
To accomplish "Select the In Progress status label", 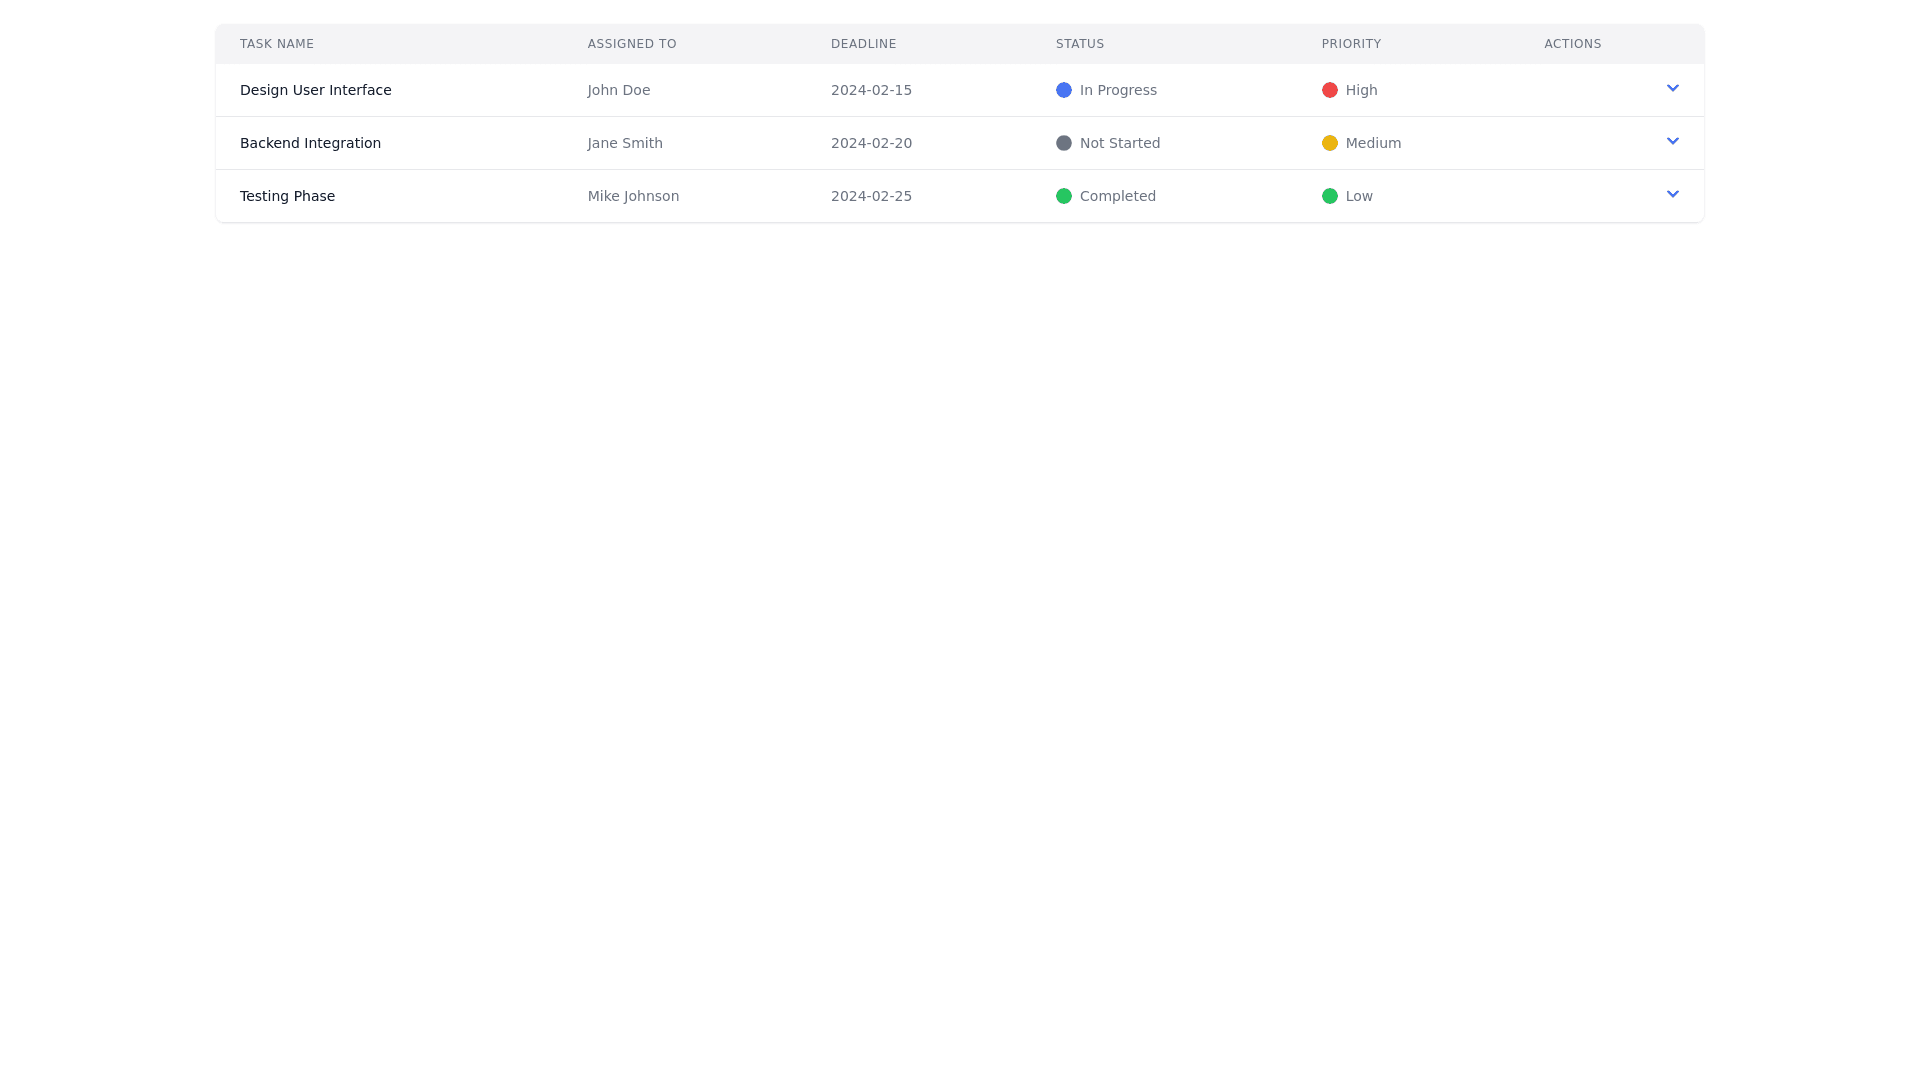I will pyautogui.click(x=1118, y=90).
